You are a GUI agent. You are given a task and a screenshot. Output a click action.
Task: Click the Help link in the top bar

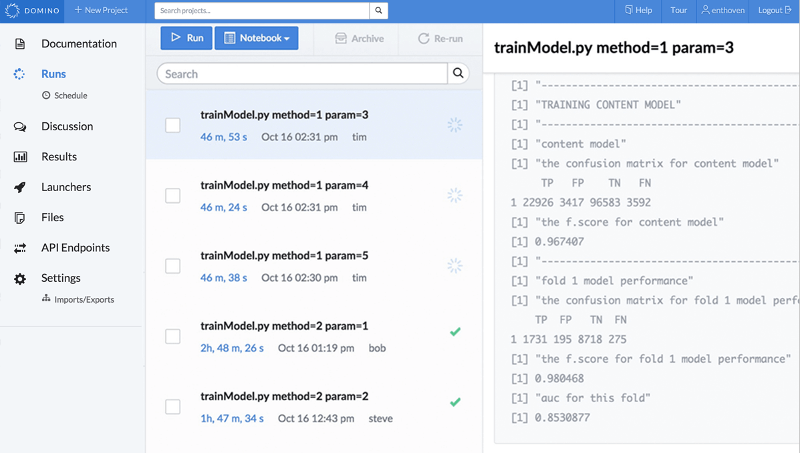click(638, 10)
